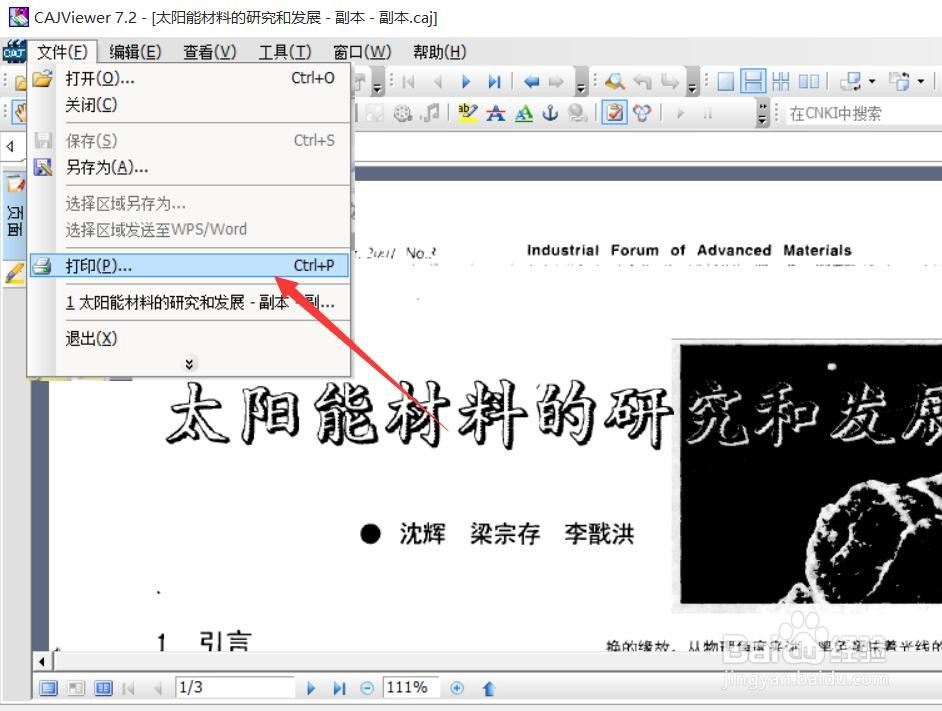Expand the File menu overflow chevron
This screenshot has width=942, height=711.
pos(189,363)
